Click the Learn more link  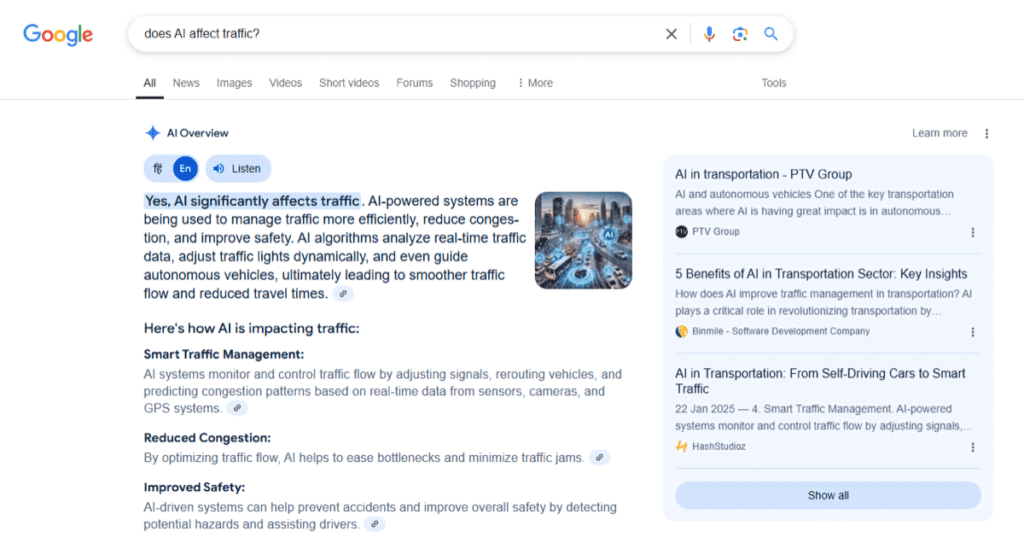[x=940, y=133]
